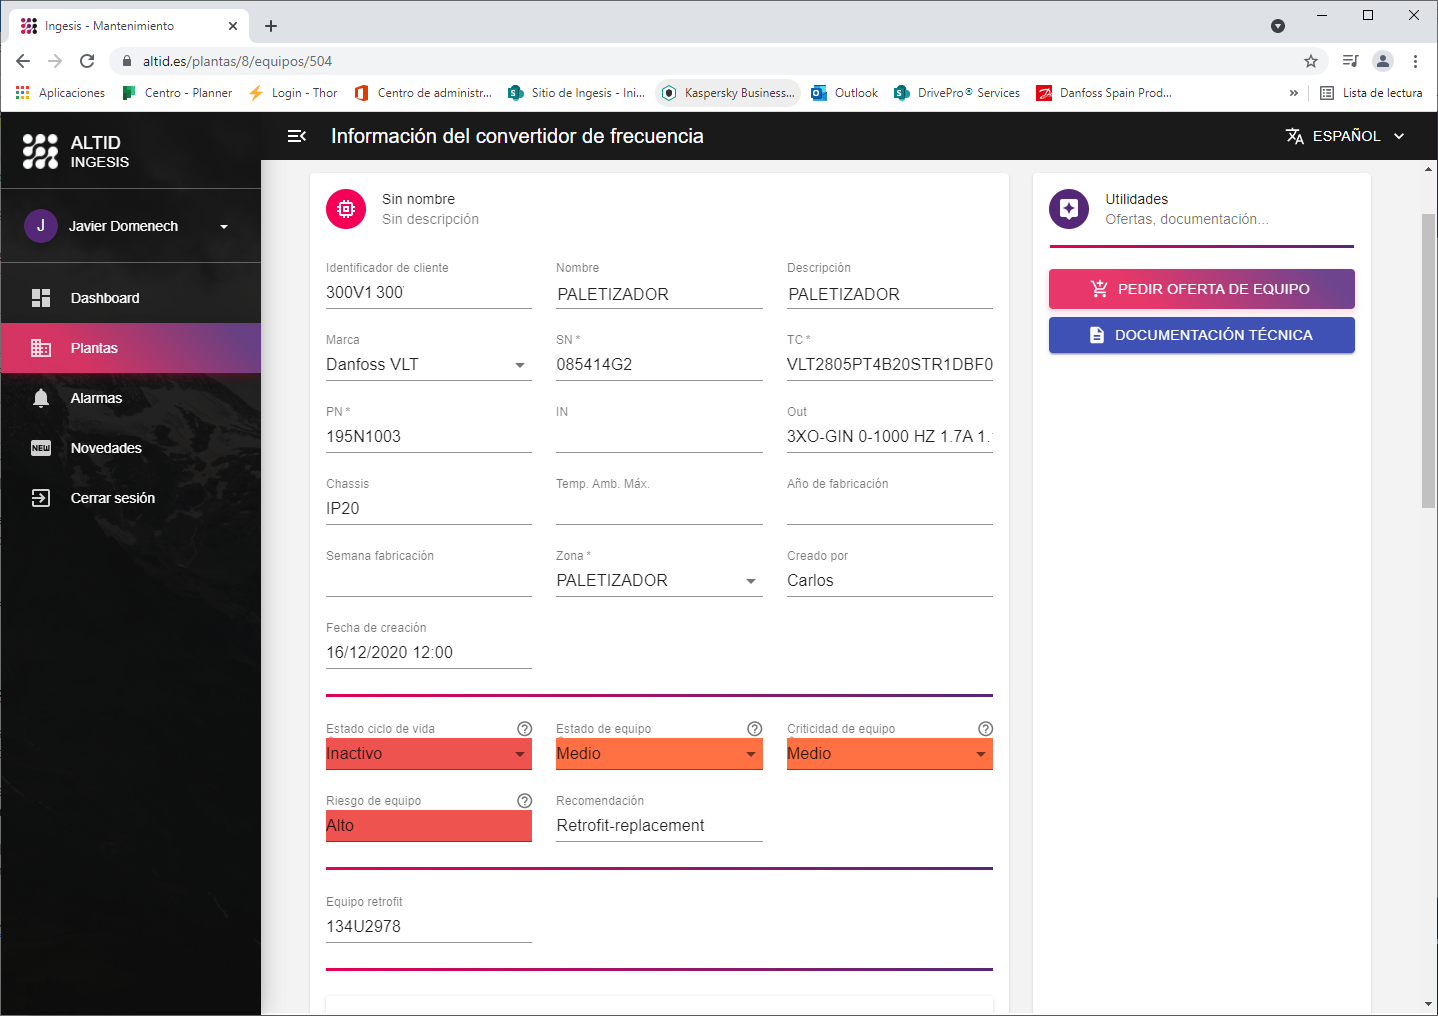
Task: Click help icon for Estado ciclo de vida
Action: [524, 729]
